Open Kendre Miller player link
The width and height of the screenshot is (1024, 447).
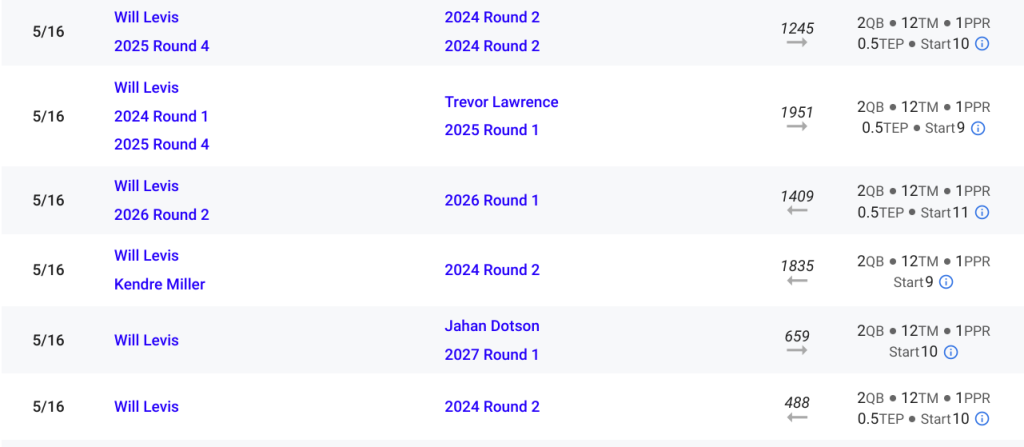[x=159, y=284]
